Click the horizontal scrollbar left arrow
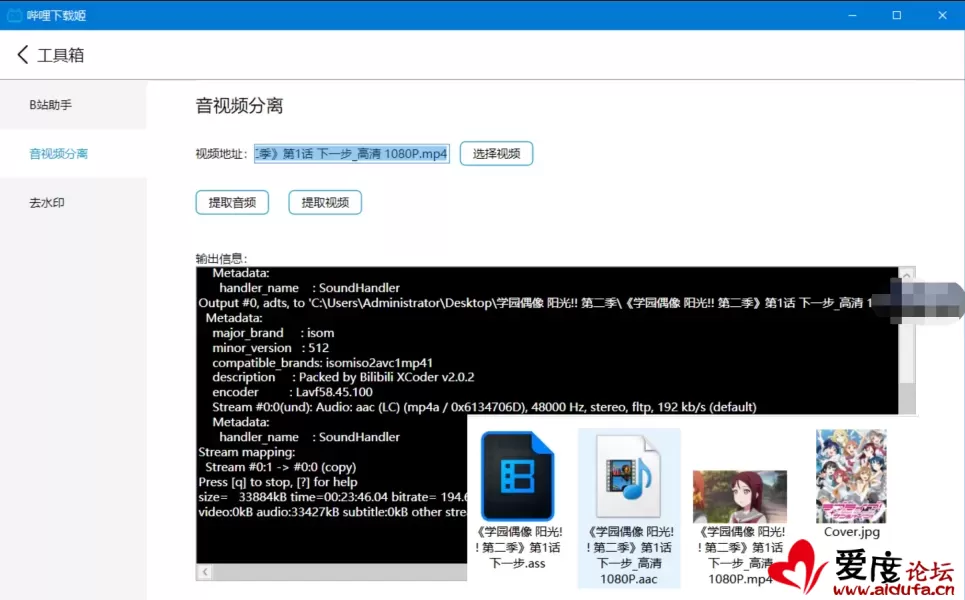This screenshot has width=965, height=600. point(205,572)
